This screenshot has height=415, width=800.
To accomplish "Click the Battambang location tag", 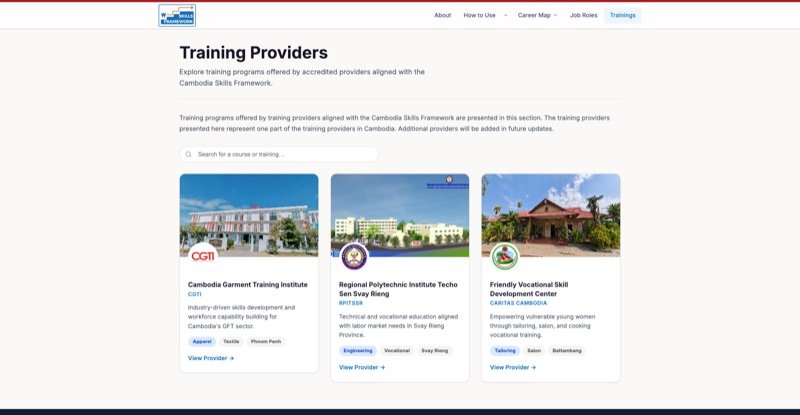I will click(567, 351).
